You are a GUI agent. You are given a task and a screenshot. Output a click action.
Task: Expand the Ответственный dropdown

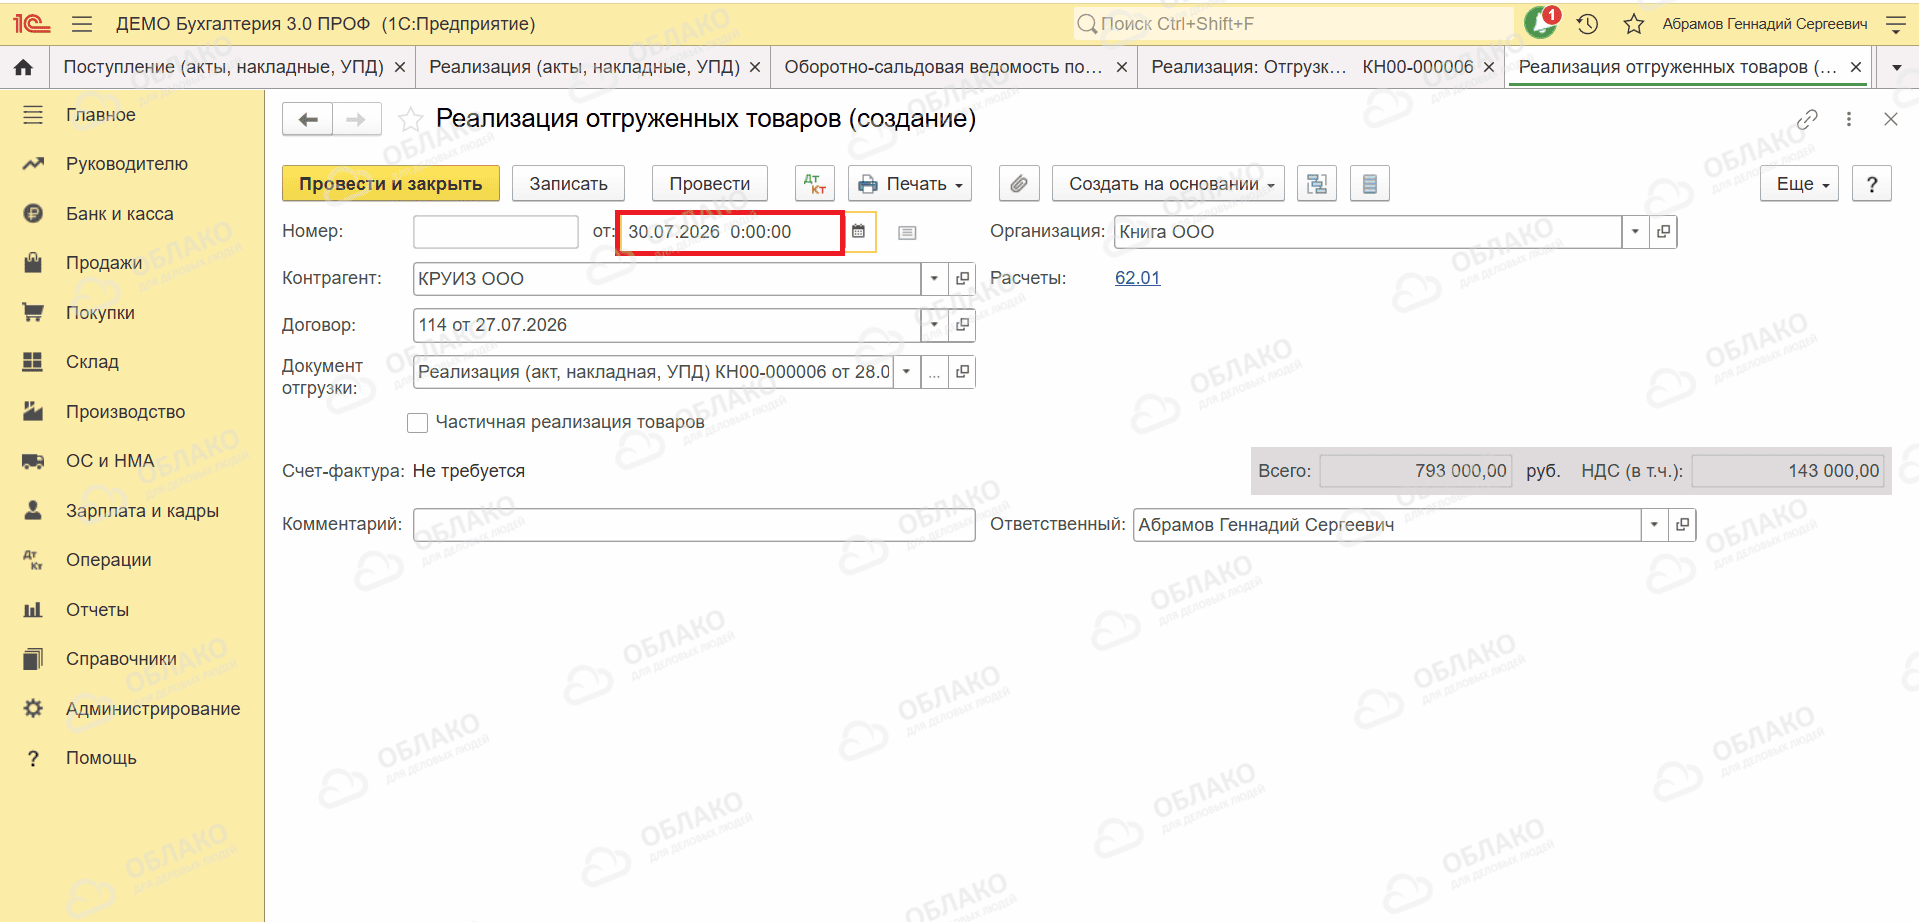[x=1654, y=525]
